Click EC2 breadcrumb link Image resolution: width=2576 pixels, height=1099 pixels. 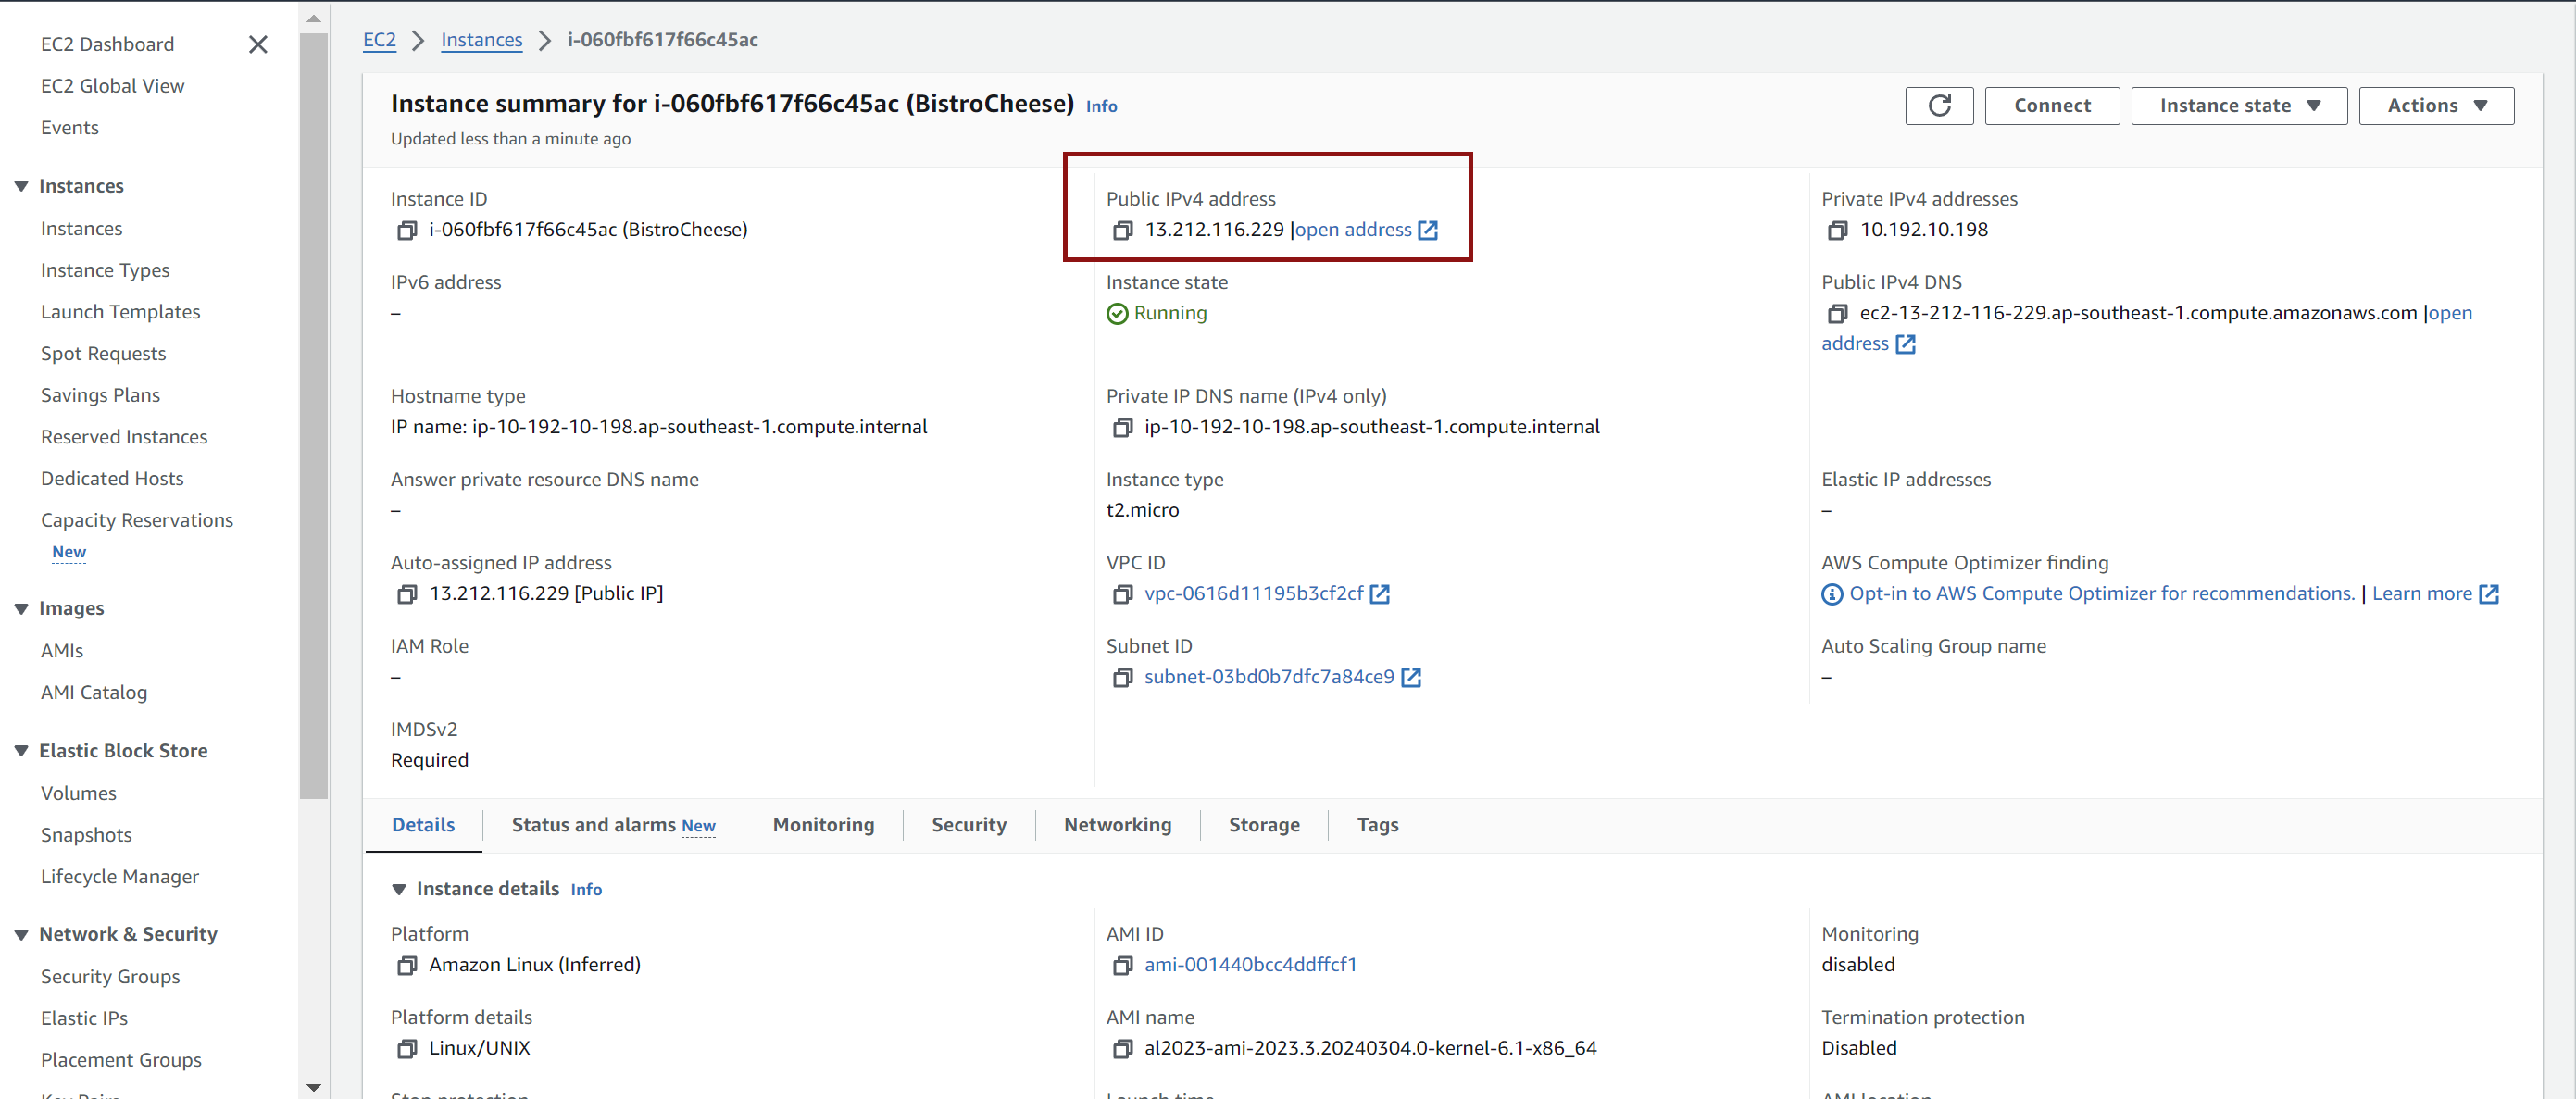[379, 40]
